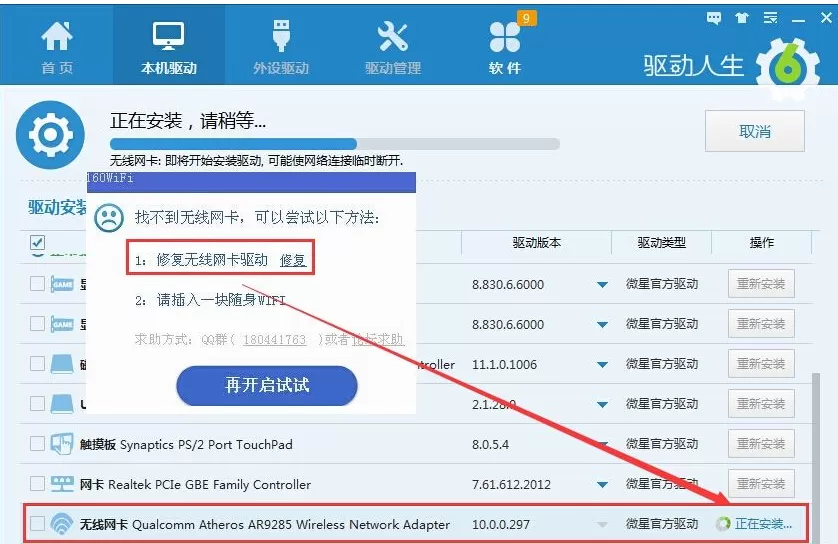Open the feedback chat icon in title bar
This screenshot has height=544, width=838.
coord(713,19)
